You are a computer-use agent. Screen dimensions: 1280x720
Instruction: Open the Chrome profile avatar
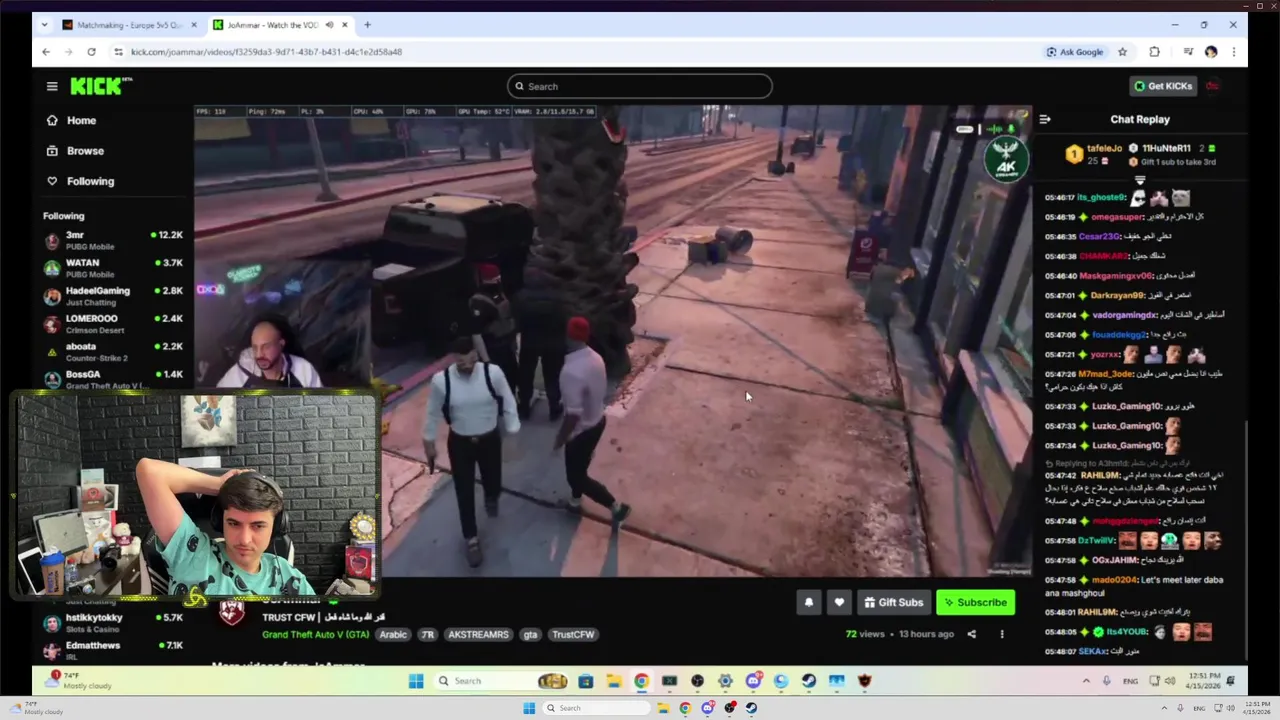pos(1211,51)
